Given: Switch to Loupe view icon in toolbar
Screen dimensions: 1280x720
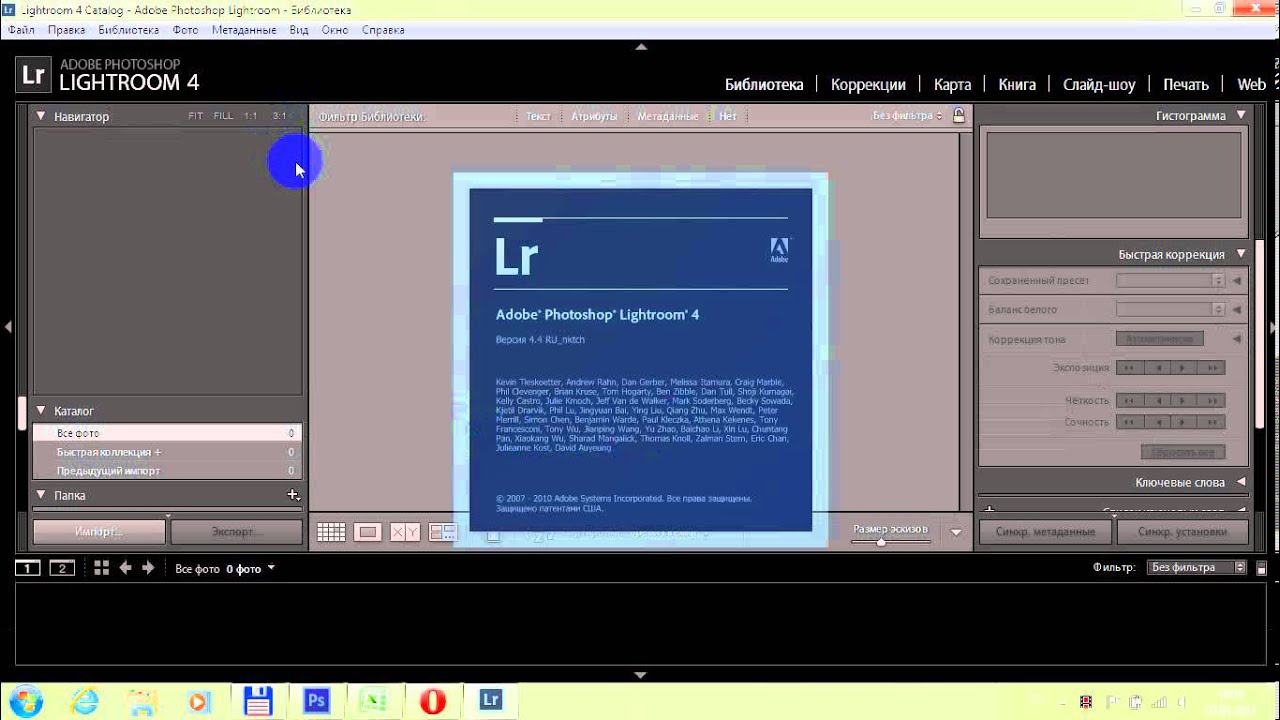Looking at the screenshot, I should tap(368, 533).
